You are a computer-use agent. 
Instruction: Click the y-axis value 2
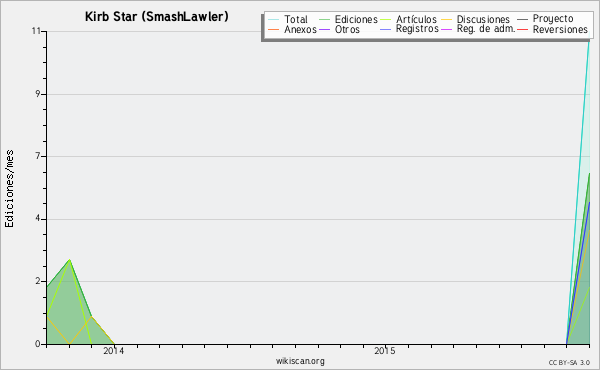pyautogui.click(x=38, y=281)
